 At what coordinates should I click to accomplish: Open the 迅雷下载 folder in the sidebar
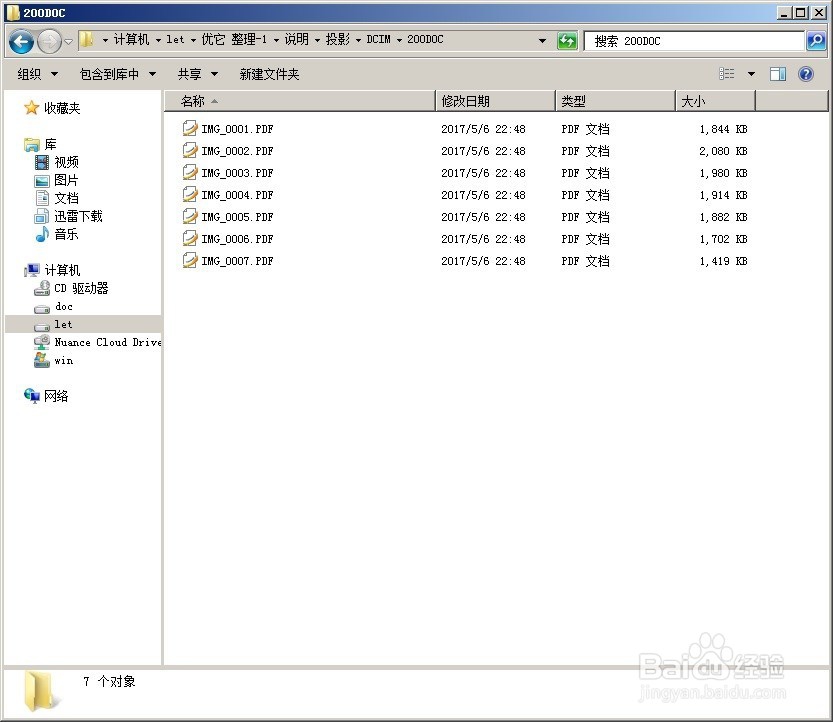tap(76, 216)
